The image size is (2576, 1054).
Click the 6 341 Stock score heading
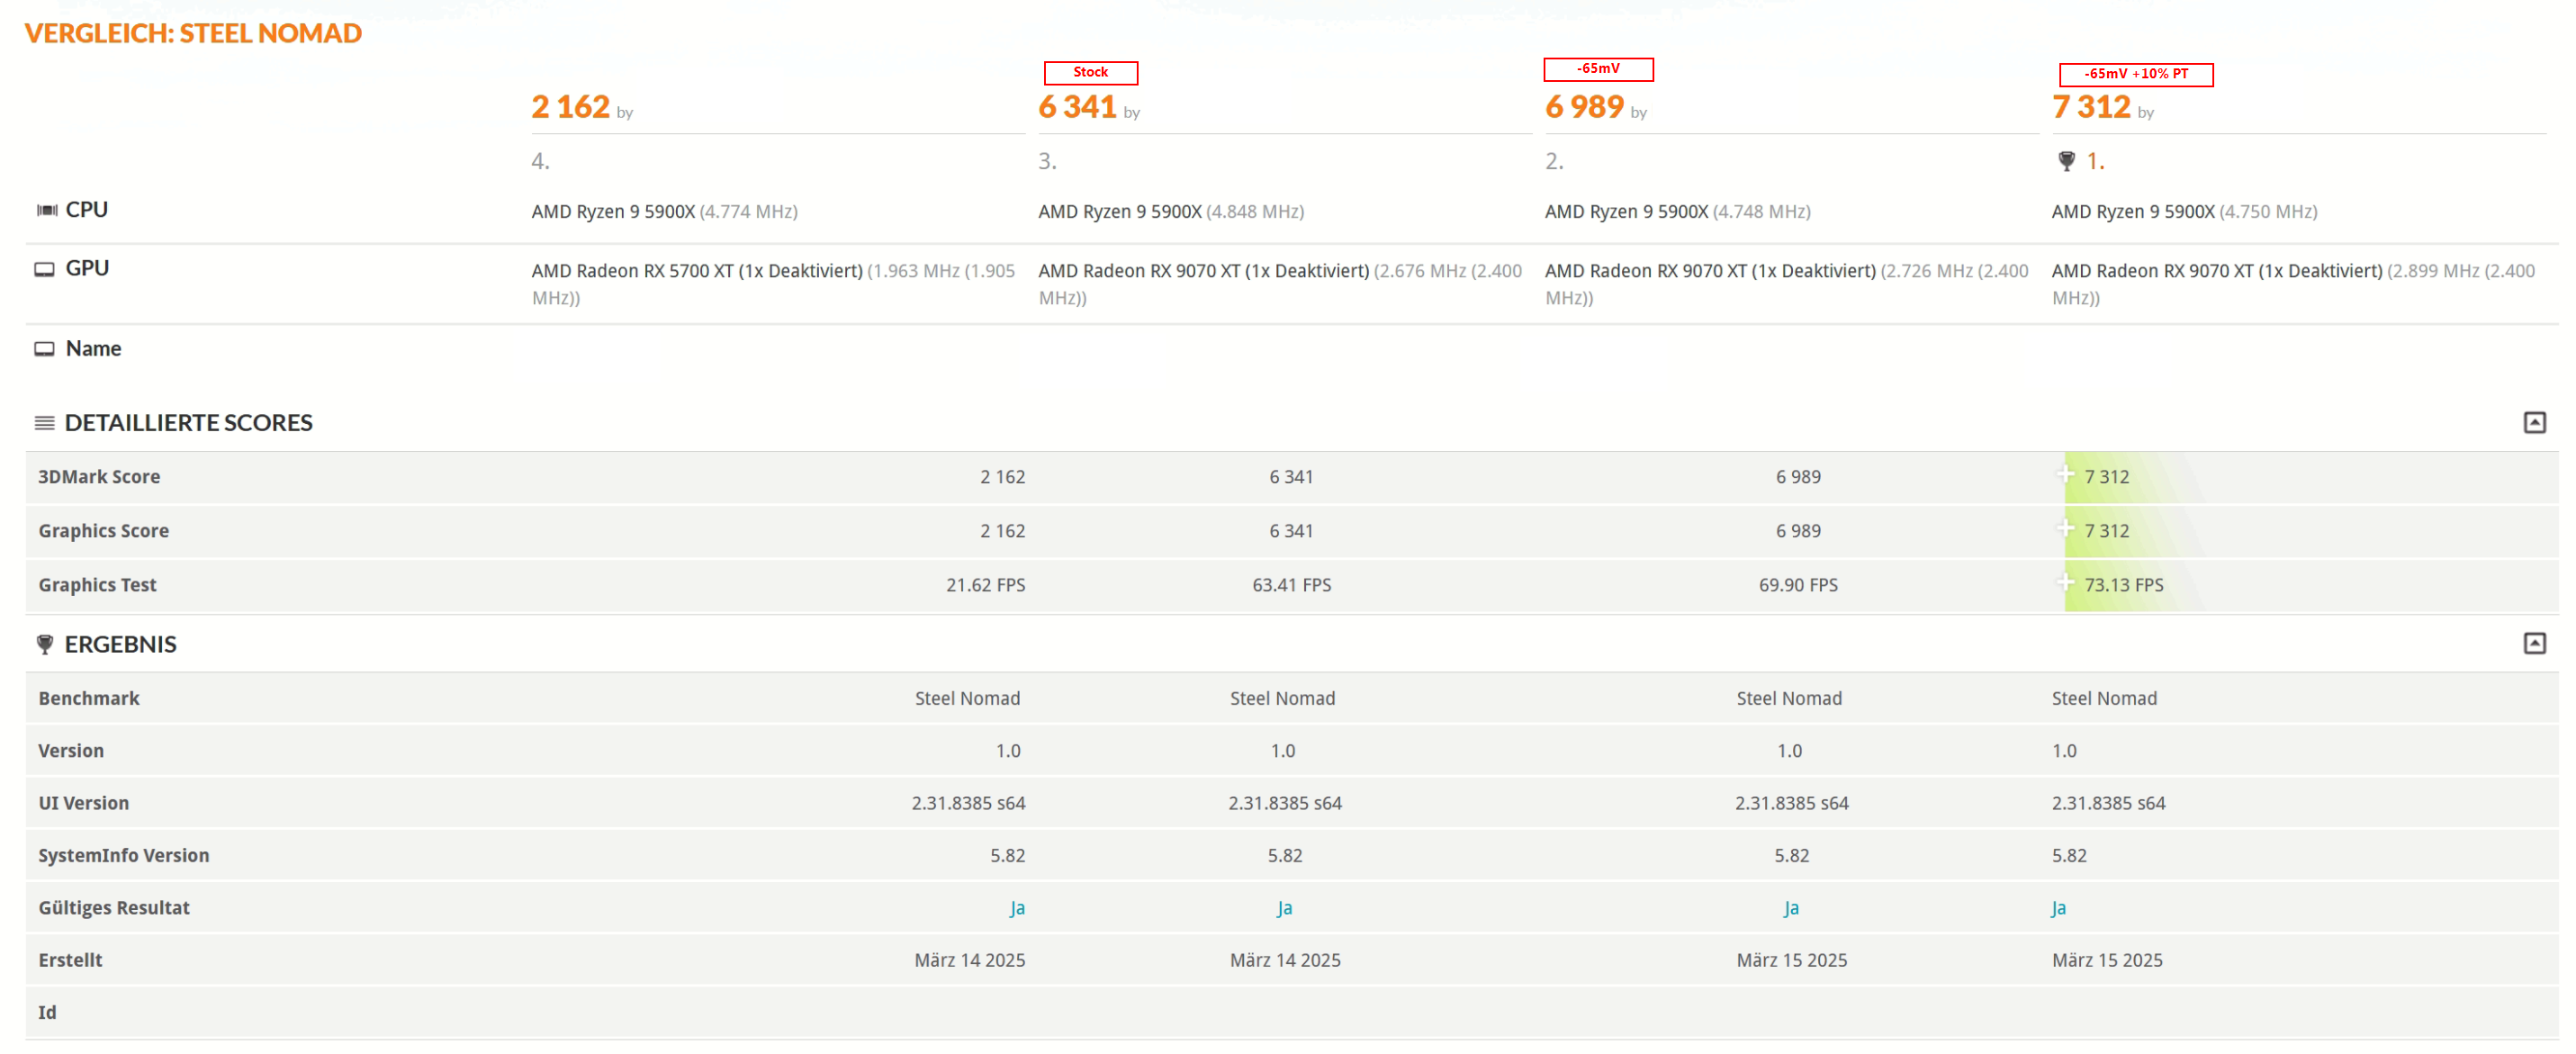tap(1076, 107)
